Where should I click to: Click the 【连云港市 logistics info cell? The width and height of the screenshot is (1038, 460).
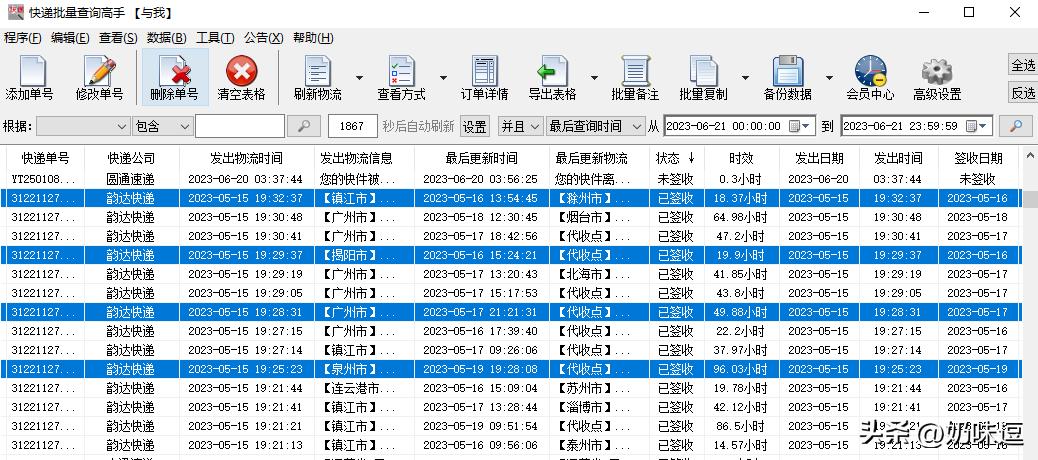pyautogui.click(x=365, y=389)
